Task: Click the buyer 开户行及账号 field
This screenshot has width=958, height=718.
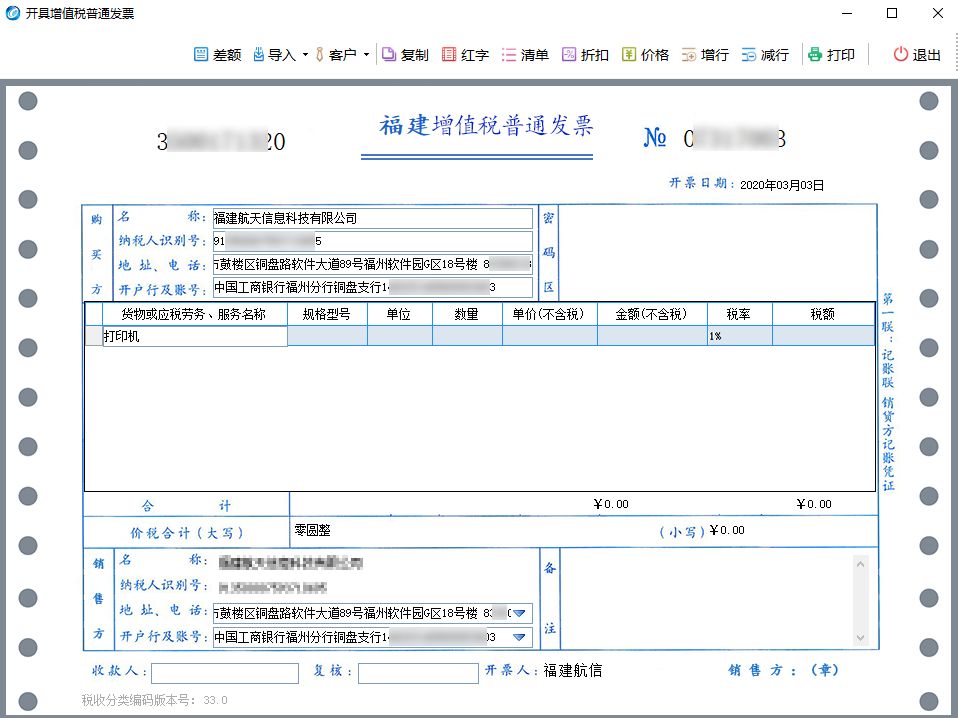Action: click(x=373, y=287)
